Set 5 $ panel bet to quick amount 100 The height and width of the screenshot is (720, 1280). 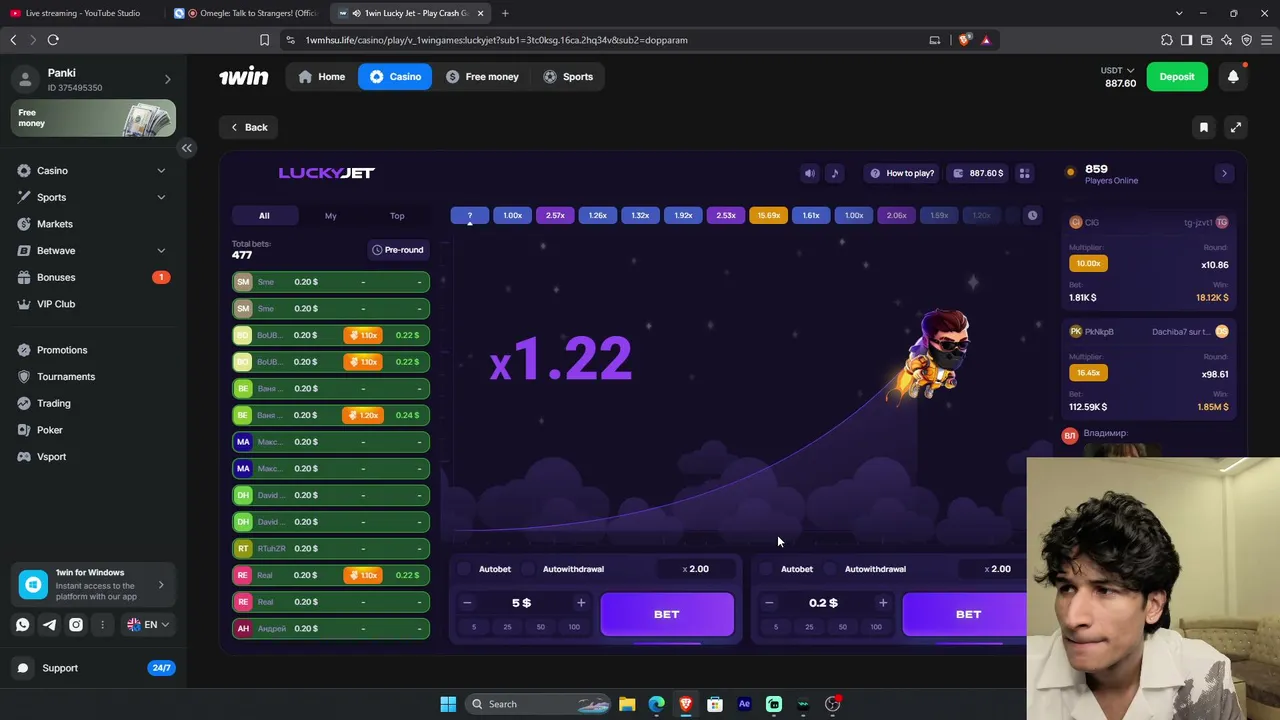(x=574, y=627)
